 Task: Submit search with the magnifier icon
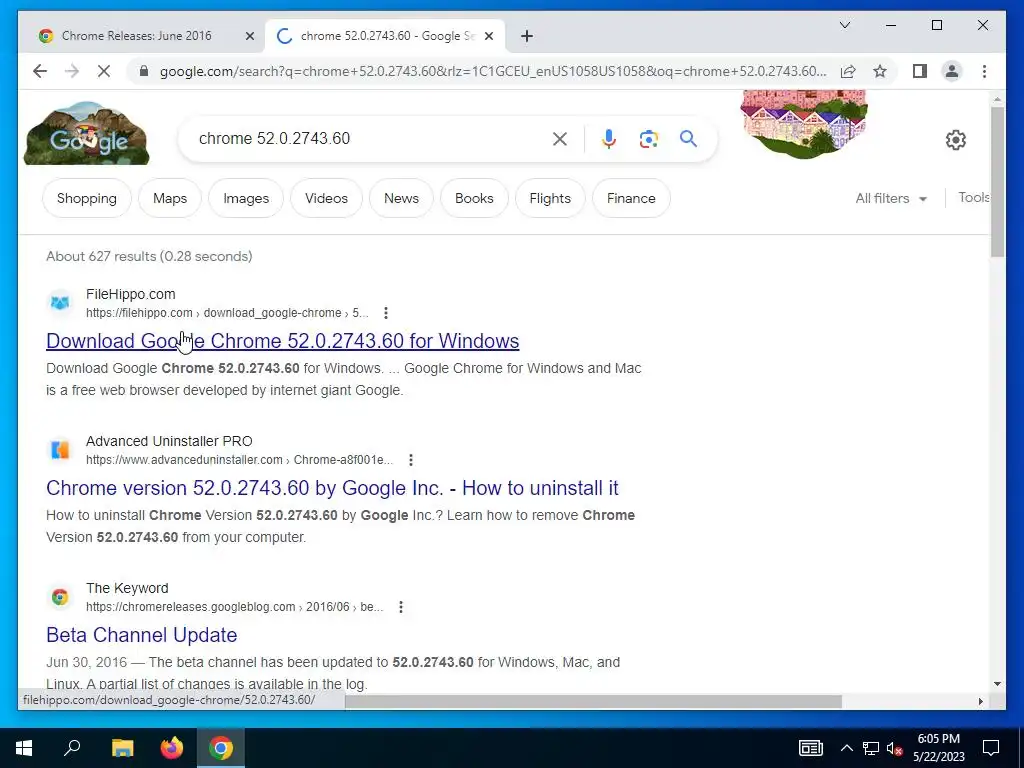pyautogui.click(x=688, y=138)
